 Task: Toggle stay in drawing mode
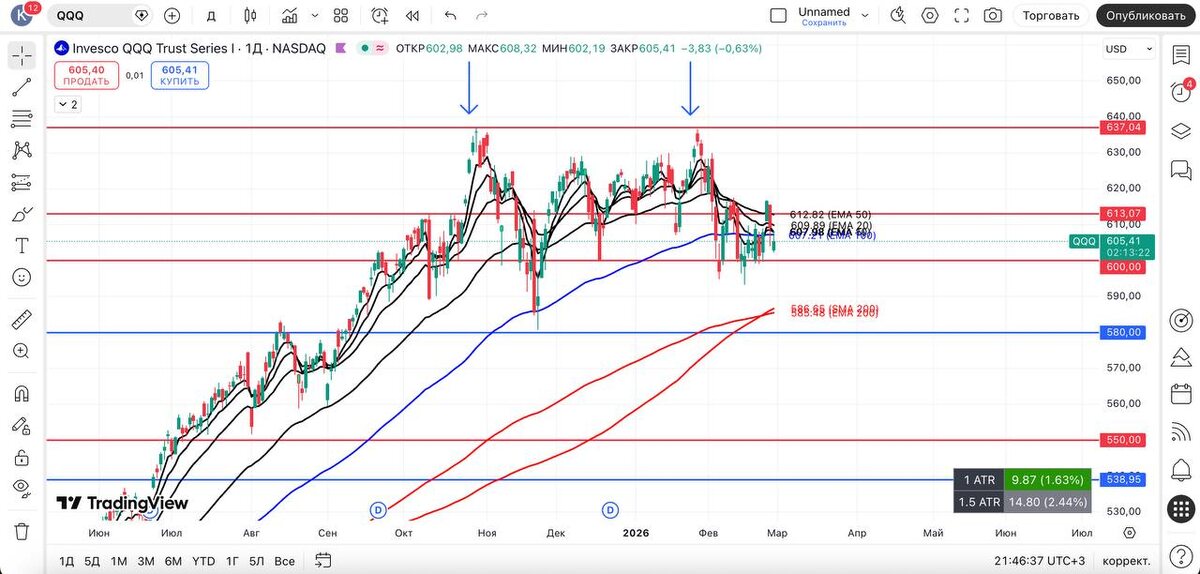22,426
